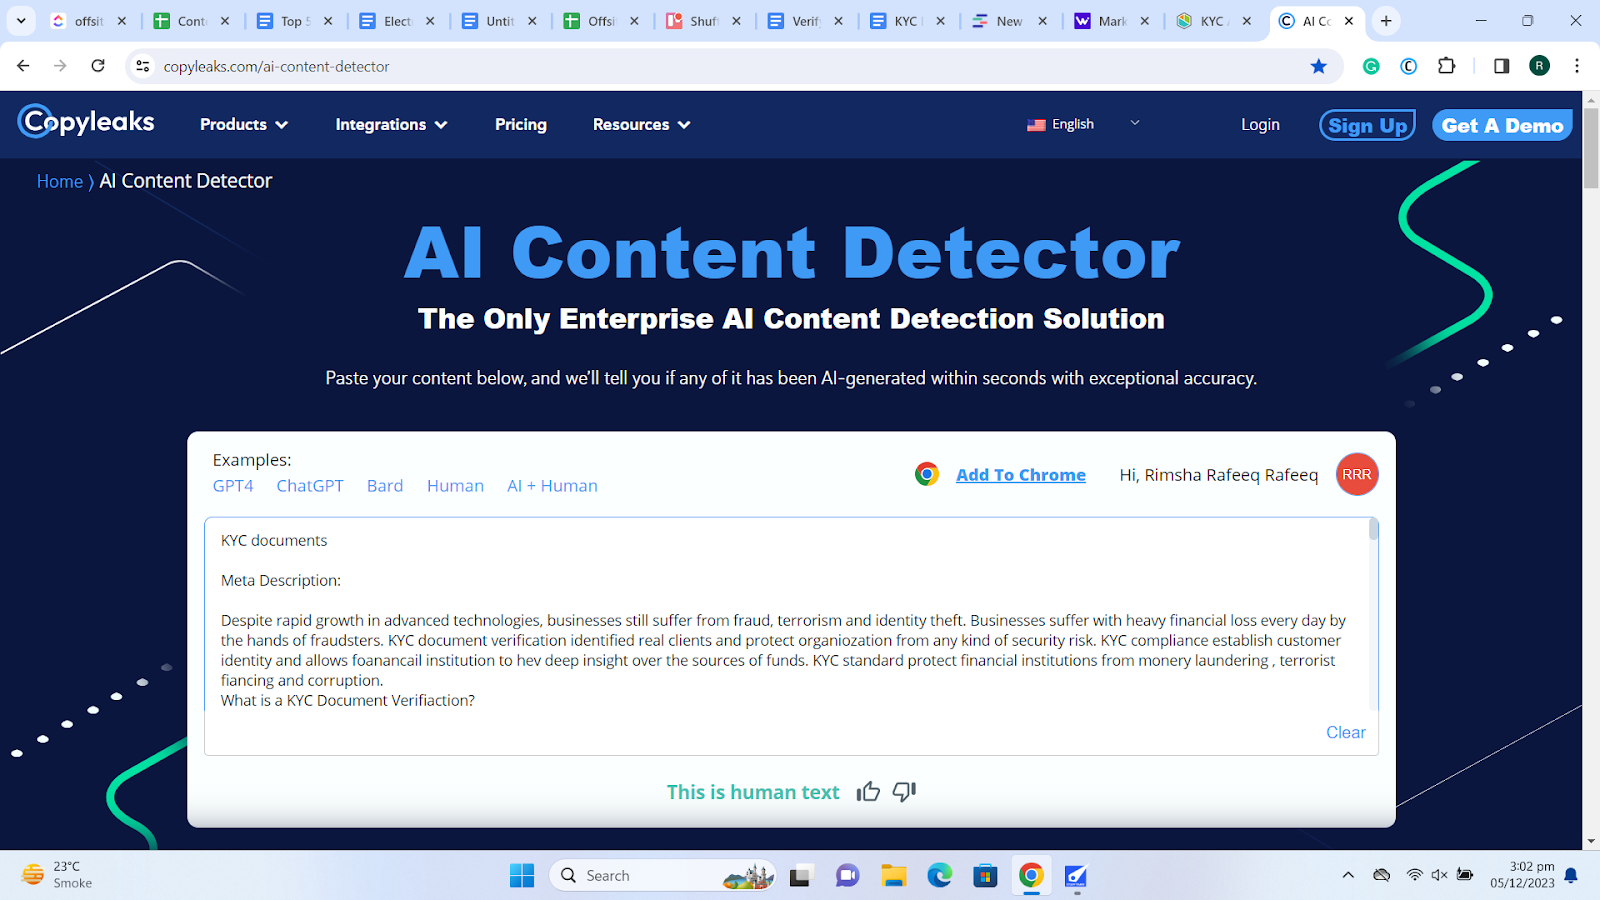
Task: Load the Bard example
Action: (385, 486)
